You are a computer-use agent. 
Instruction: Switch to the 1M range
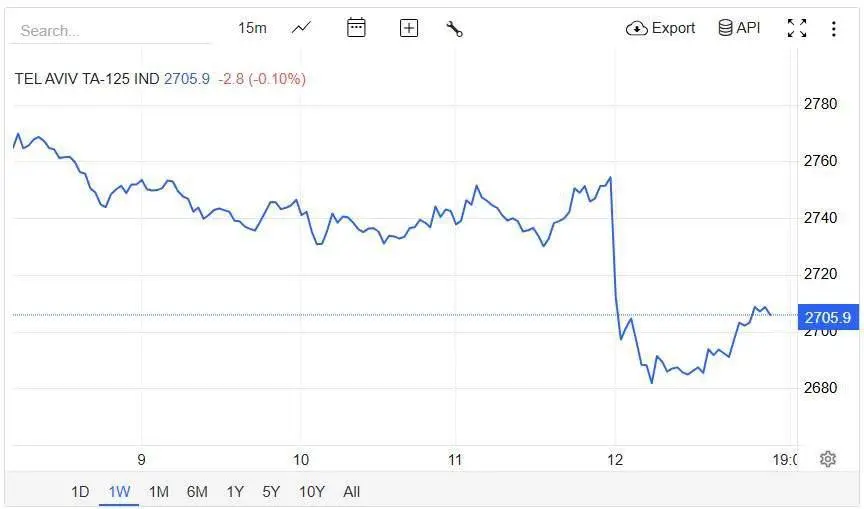[x=159, y=491]
